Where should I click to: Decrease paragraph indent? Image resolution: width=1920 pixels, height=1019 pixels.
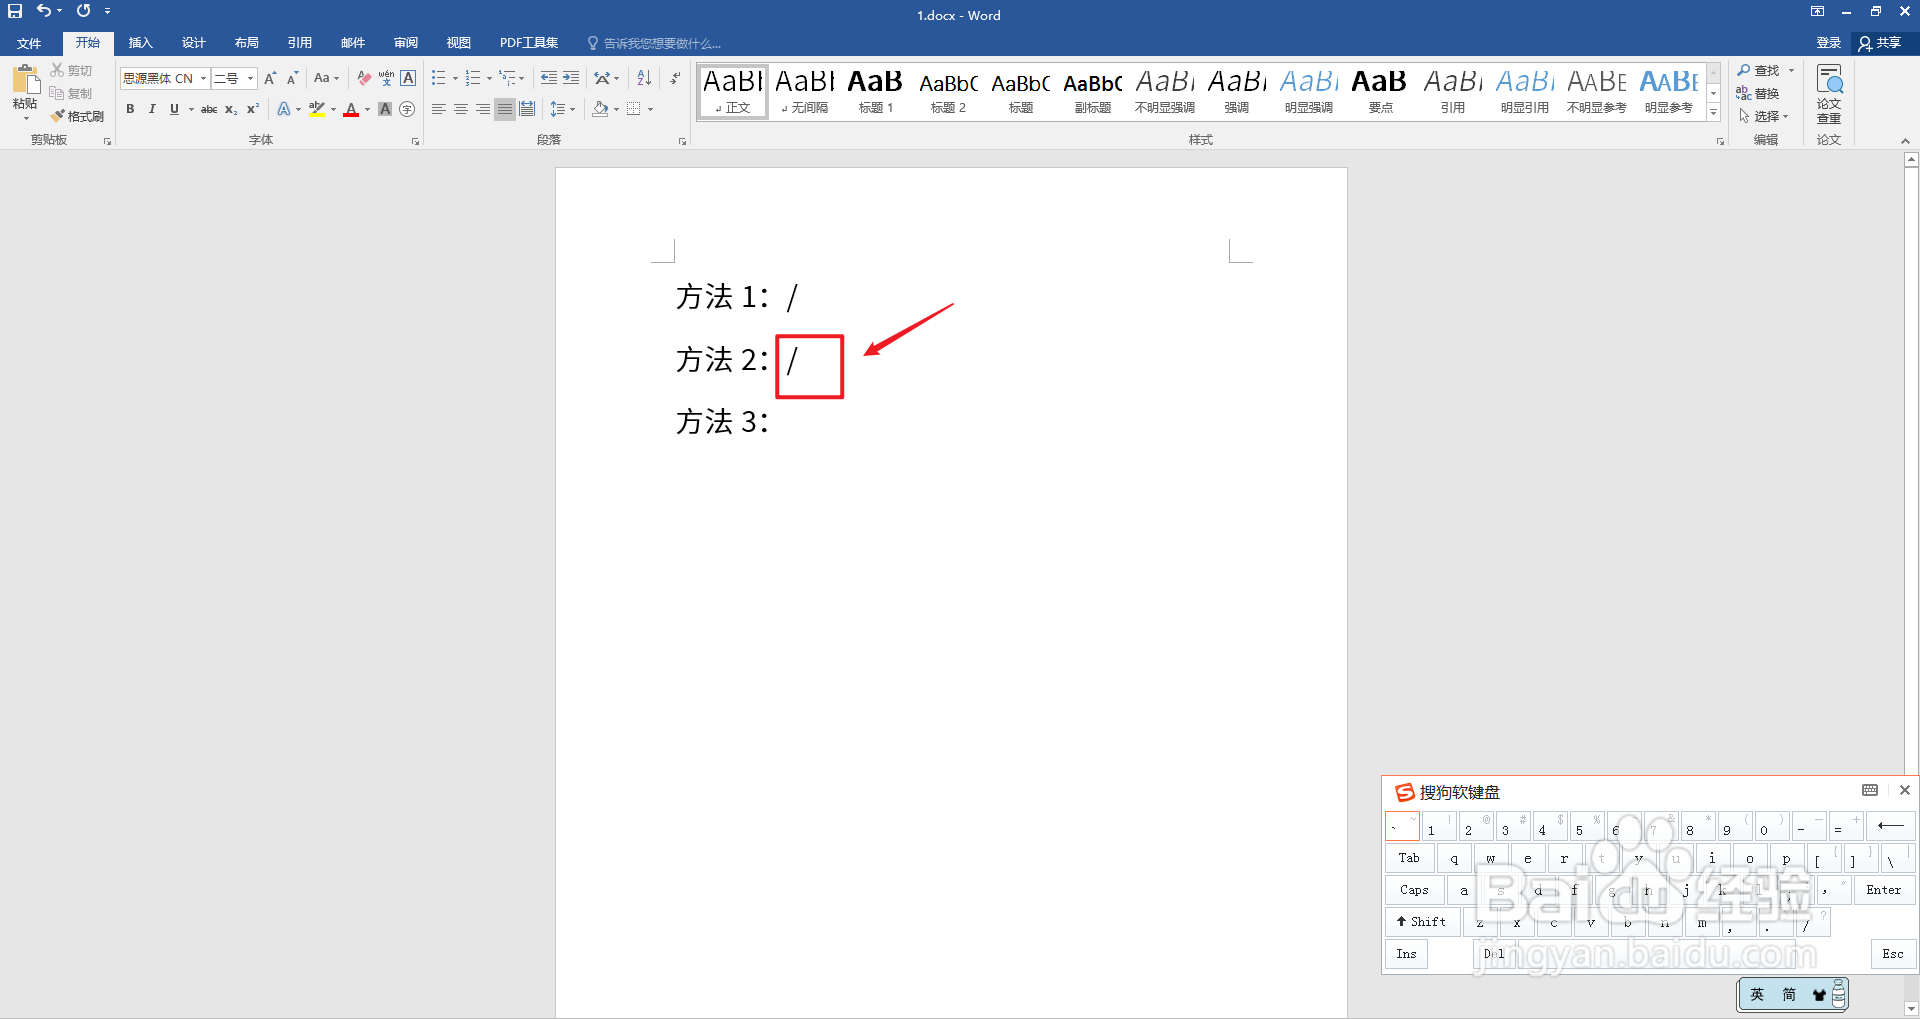[549, 78]
